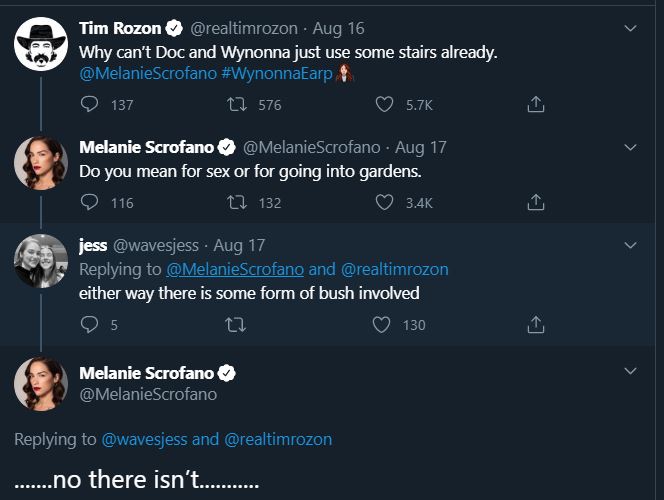This screenshot has width=664, height=500.
Task: View Tim Rozon's profile avatar
Action: [40, 44]
